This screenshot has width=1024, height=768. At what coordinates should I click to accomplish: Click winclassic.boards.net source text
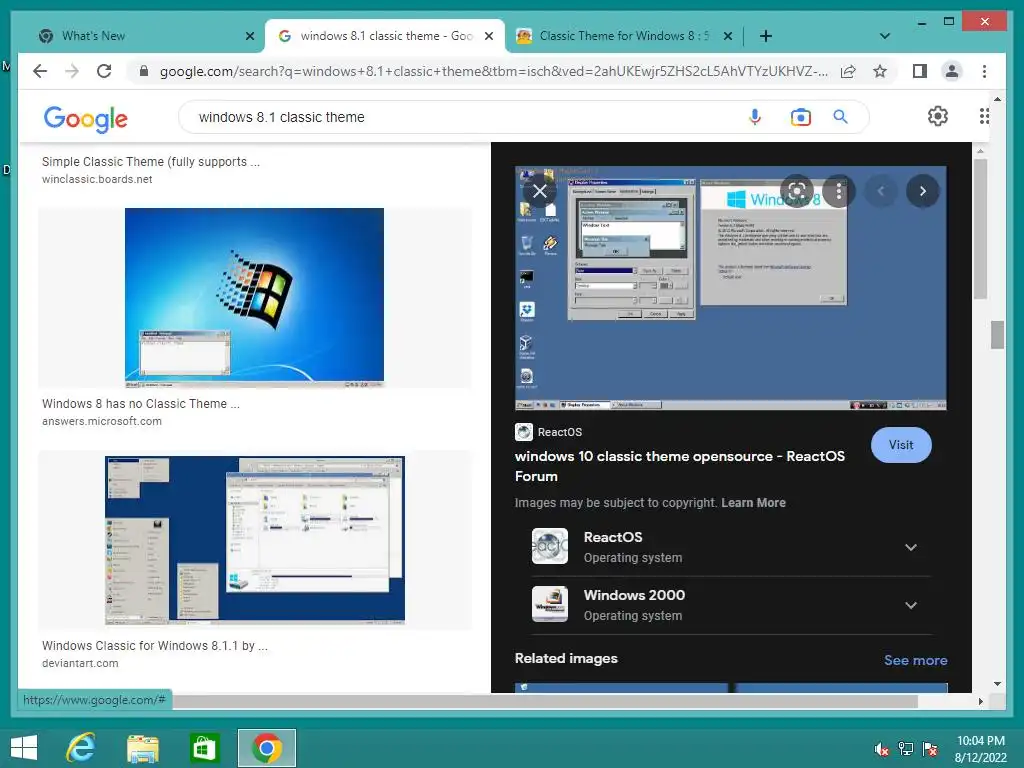tap(97, 179)
